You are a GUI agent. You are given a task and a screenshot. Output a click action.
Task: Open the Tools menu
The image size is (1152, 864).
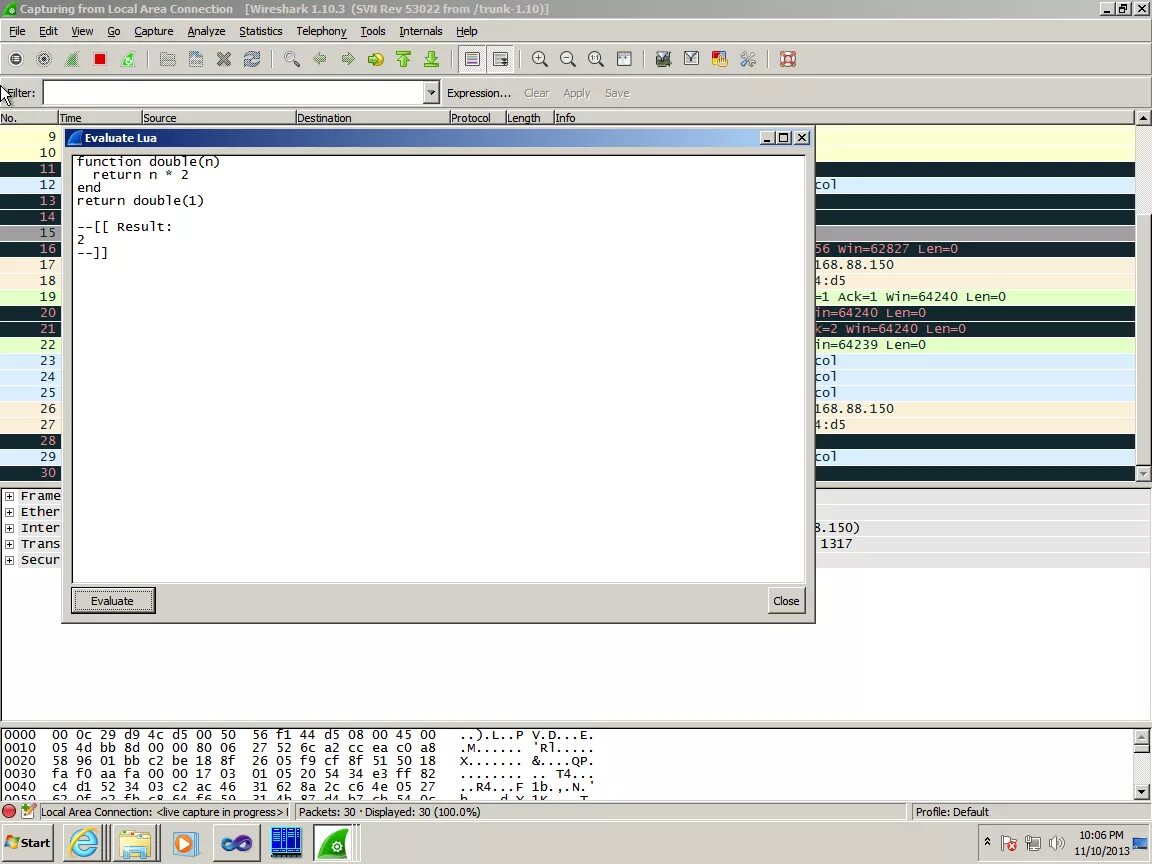point(372,31)
